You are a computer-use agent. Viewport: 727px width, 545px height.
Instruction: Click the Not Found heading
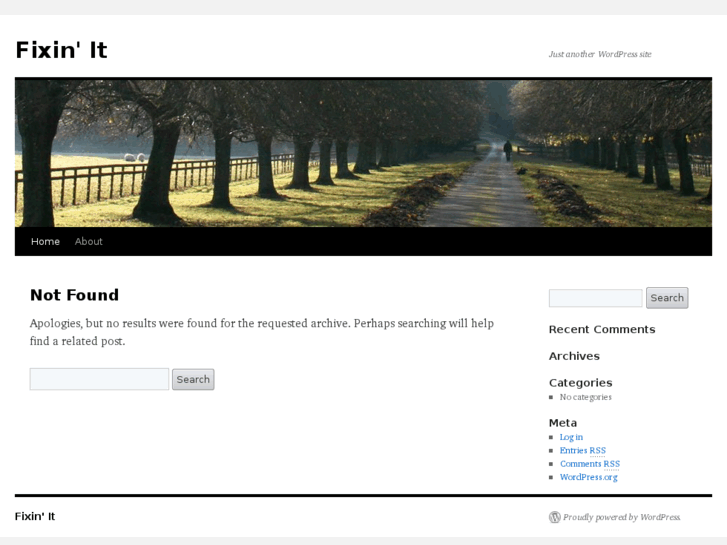tap(74, 295)
